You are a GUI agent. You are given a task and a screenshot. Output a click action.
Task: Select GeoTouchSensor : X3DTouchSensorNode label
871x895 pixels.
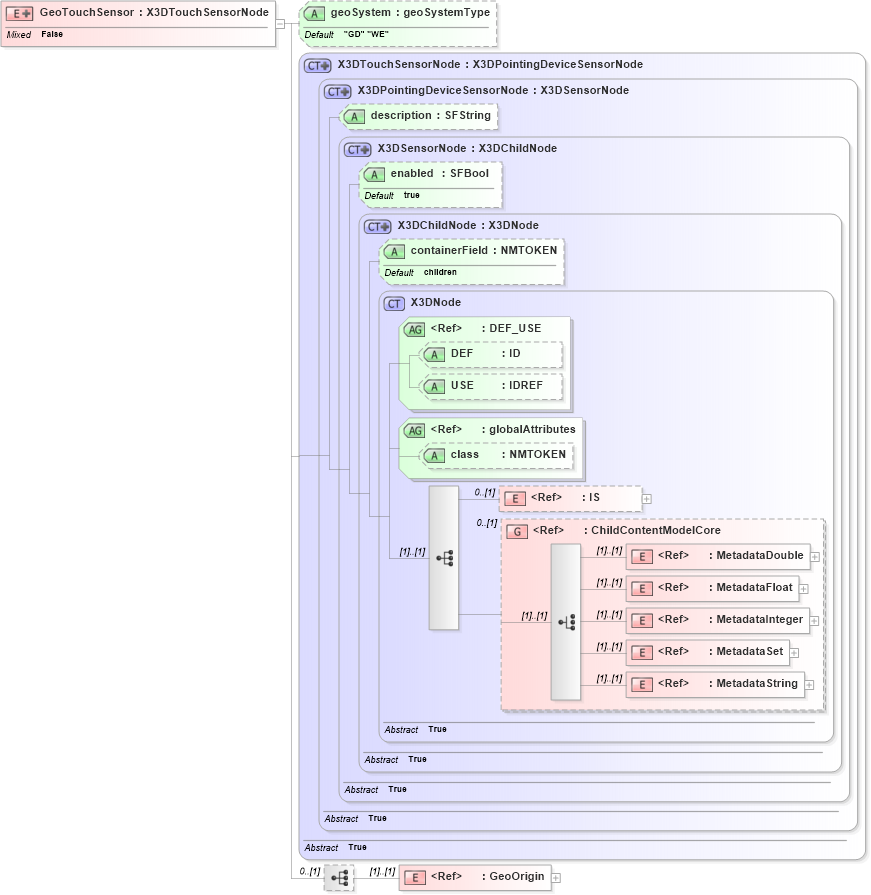pos(154,13)
